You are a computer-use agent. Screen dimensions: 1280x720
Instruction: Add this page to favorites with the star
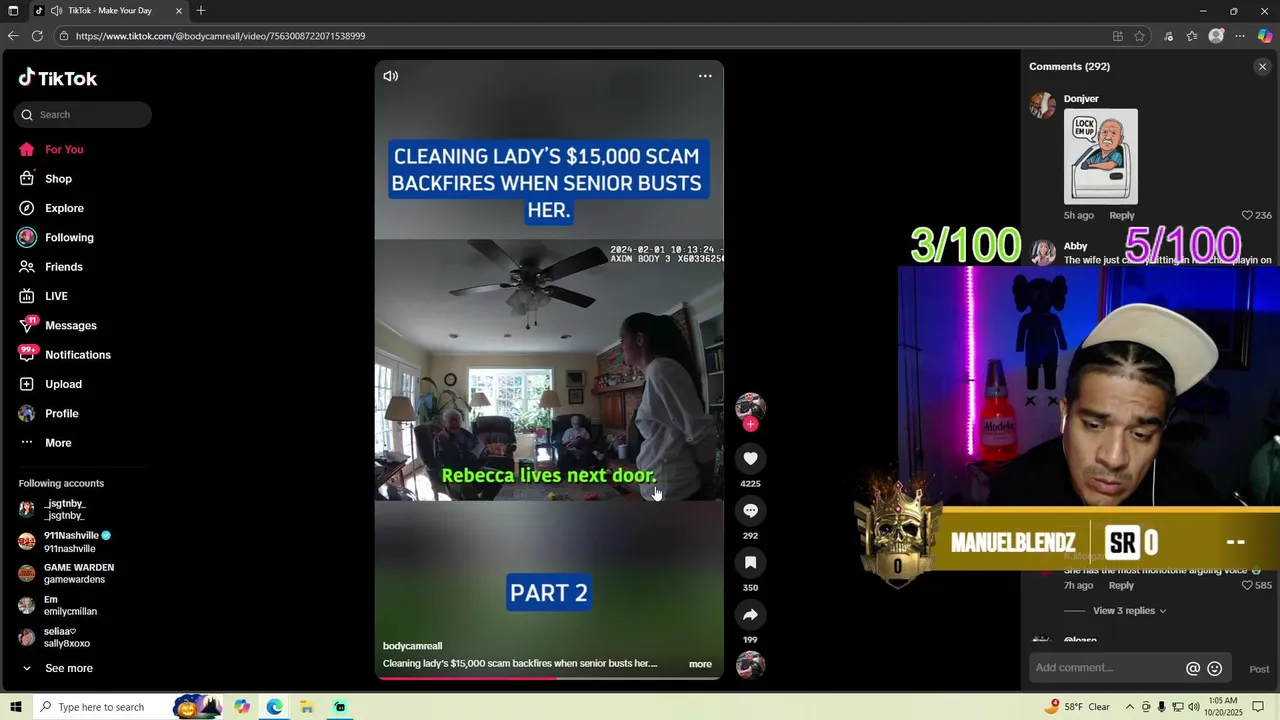tap(1139, 36)
